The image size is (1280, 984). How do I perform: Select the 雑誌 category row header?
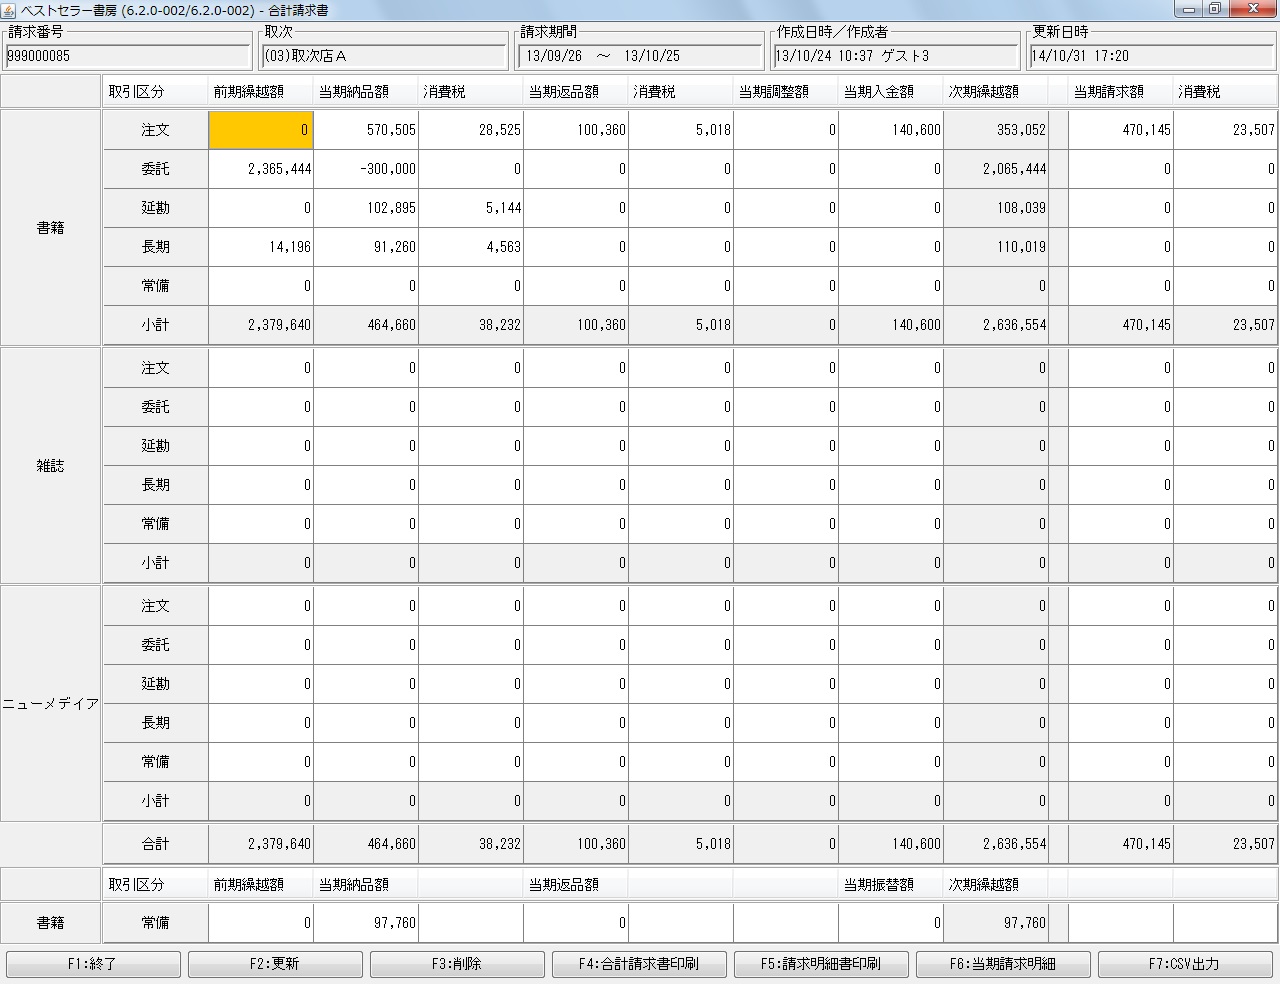coord(50,465)
